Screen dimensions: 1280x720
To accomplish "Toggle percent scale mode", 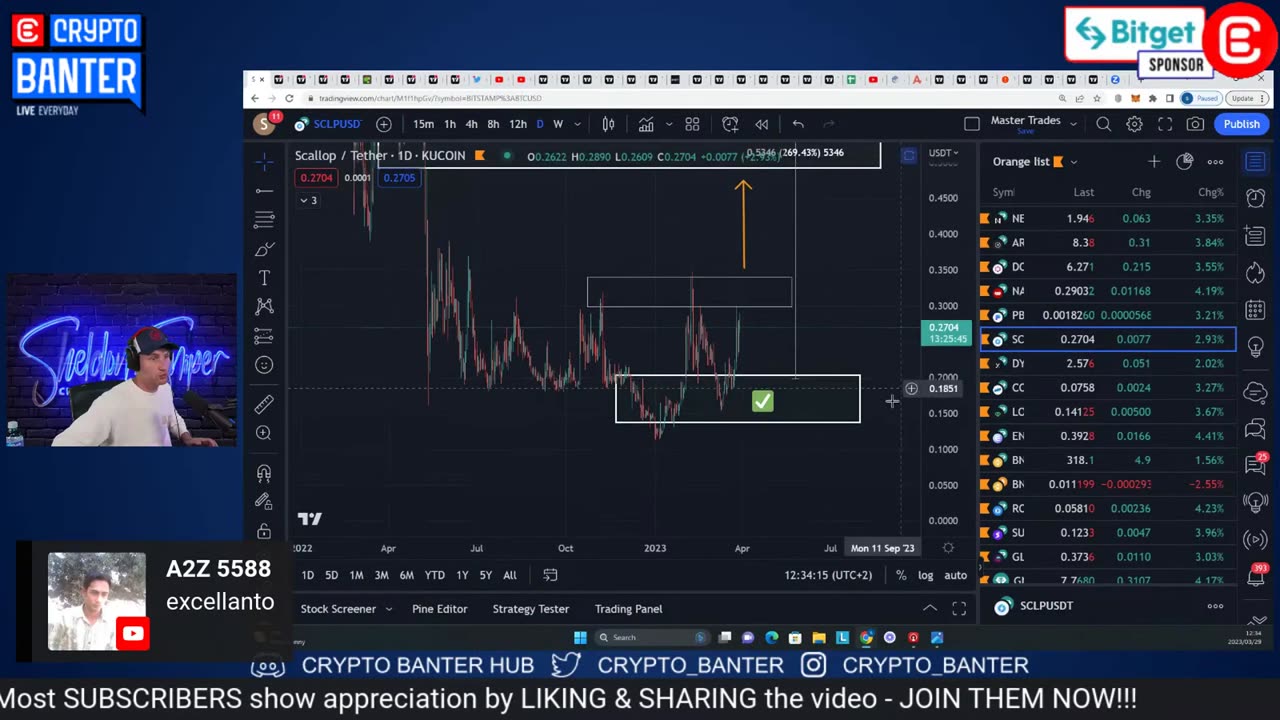I will [x=901, y=575].
